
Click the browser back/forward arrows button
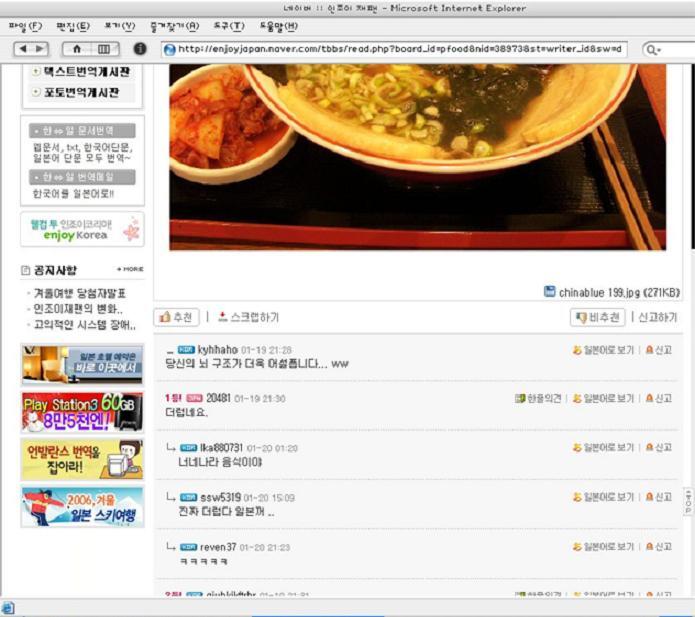point(30,48)
